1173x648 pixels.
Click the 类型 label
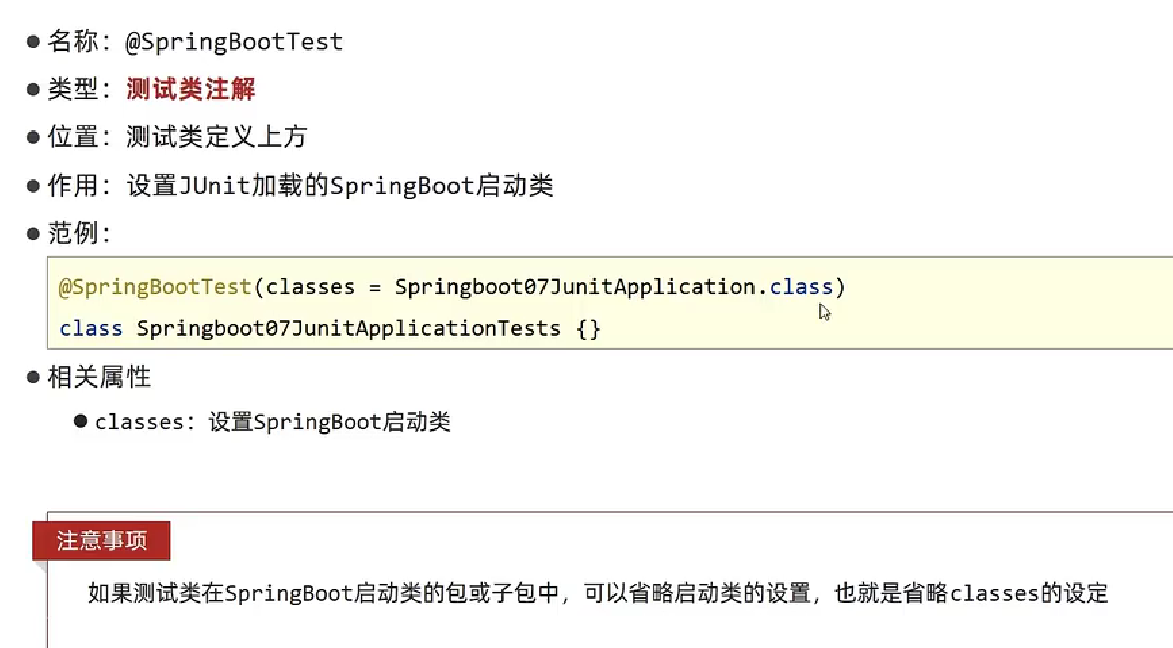[x=74, y=90]
